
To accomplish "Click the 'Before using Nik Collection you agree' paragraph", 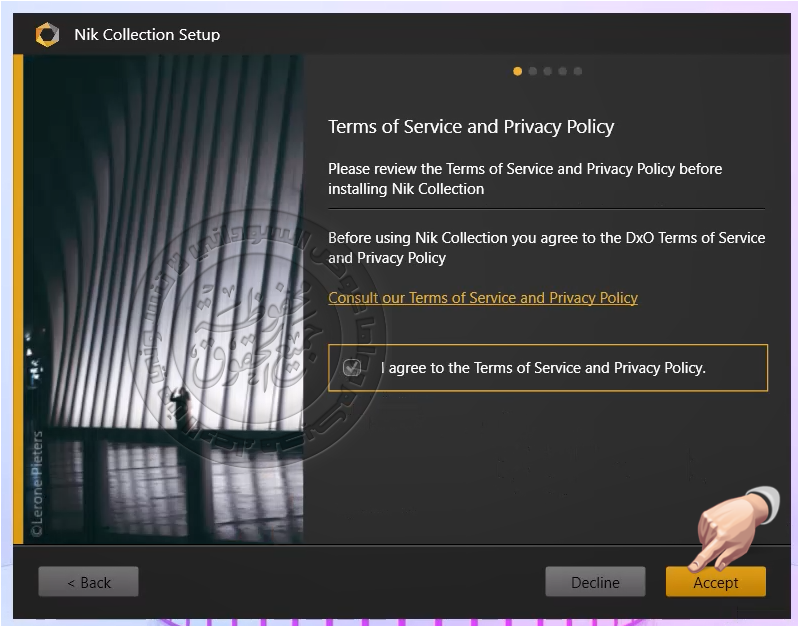I will point(546,248).
